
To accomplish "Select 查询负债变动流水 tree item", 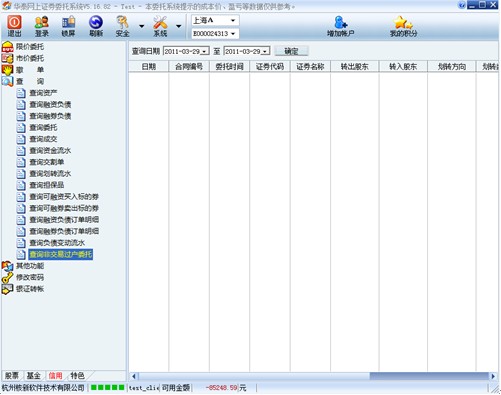I will tap(57, 243).
